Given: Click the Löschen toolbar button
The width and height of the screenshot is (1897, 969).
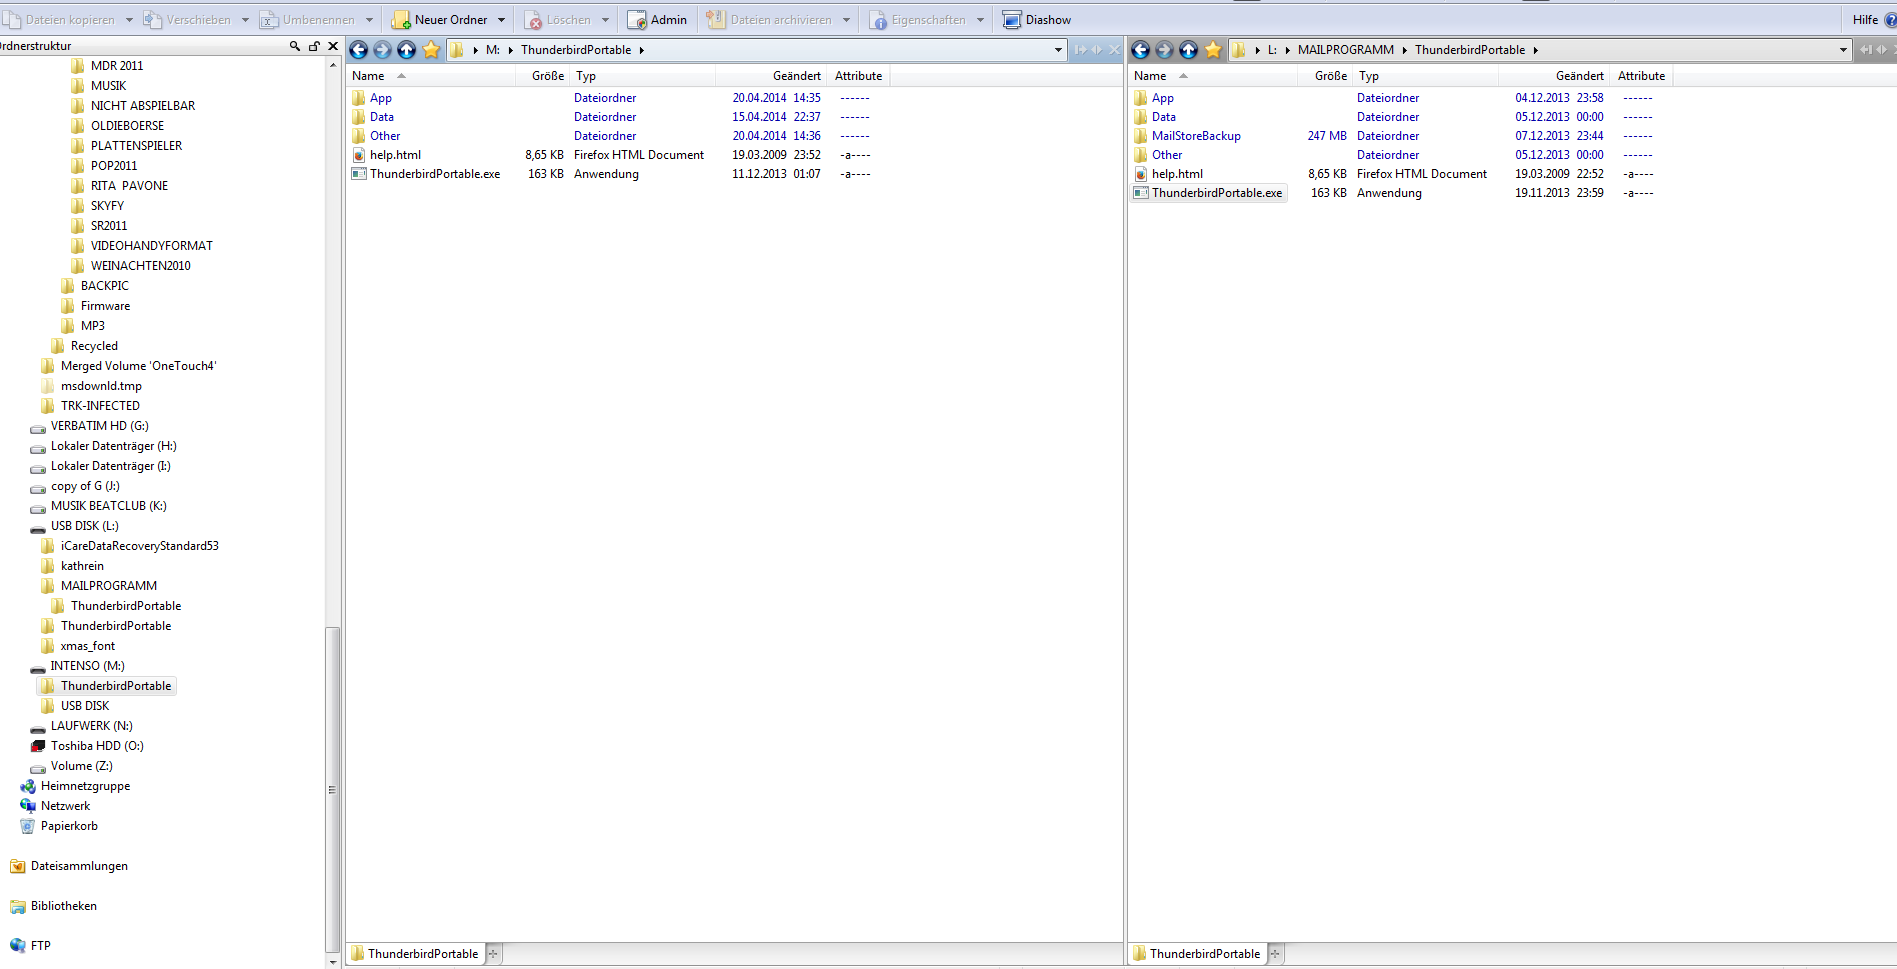Looking at the screenshot, I should click(x=558, y=20).
